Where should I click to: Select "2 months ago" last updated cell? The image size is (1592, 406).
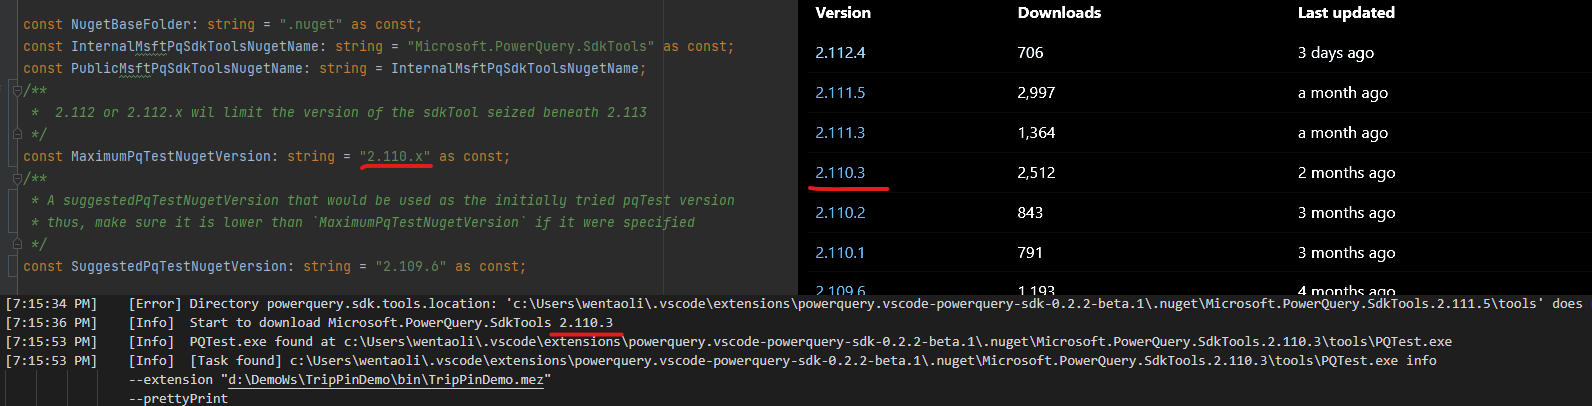(x=1346, y=173)
